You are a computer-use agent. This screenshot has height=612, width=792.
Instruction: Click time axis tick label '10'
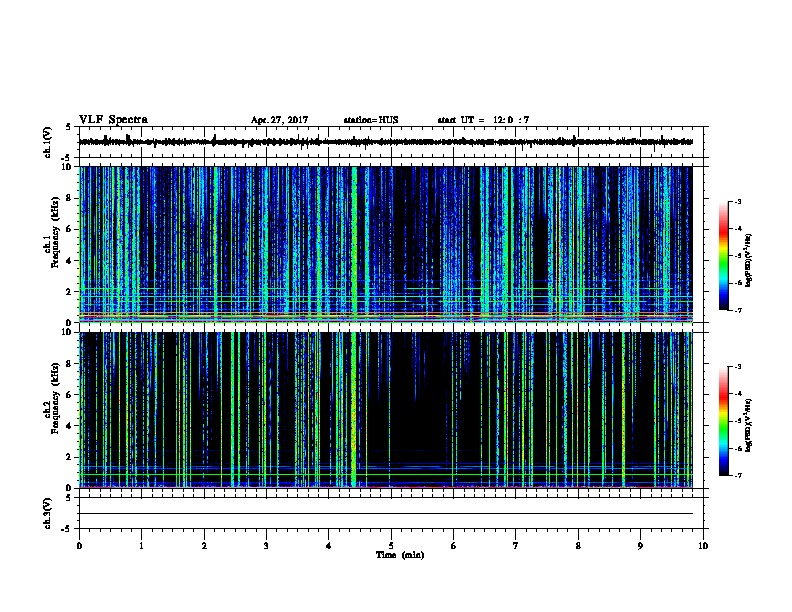(703, 546)
